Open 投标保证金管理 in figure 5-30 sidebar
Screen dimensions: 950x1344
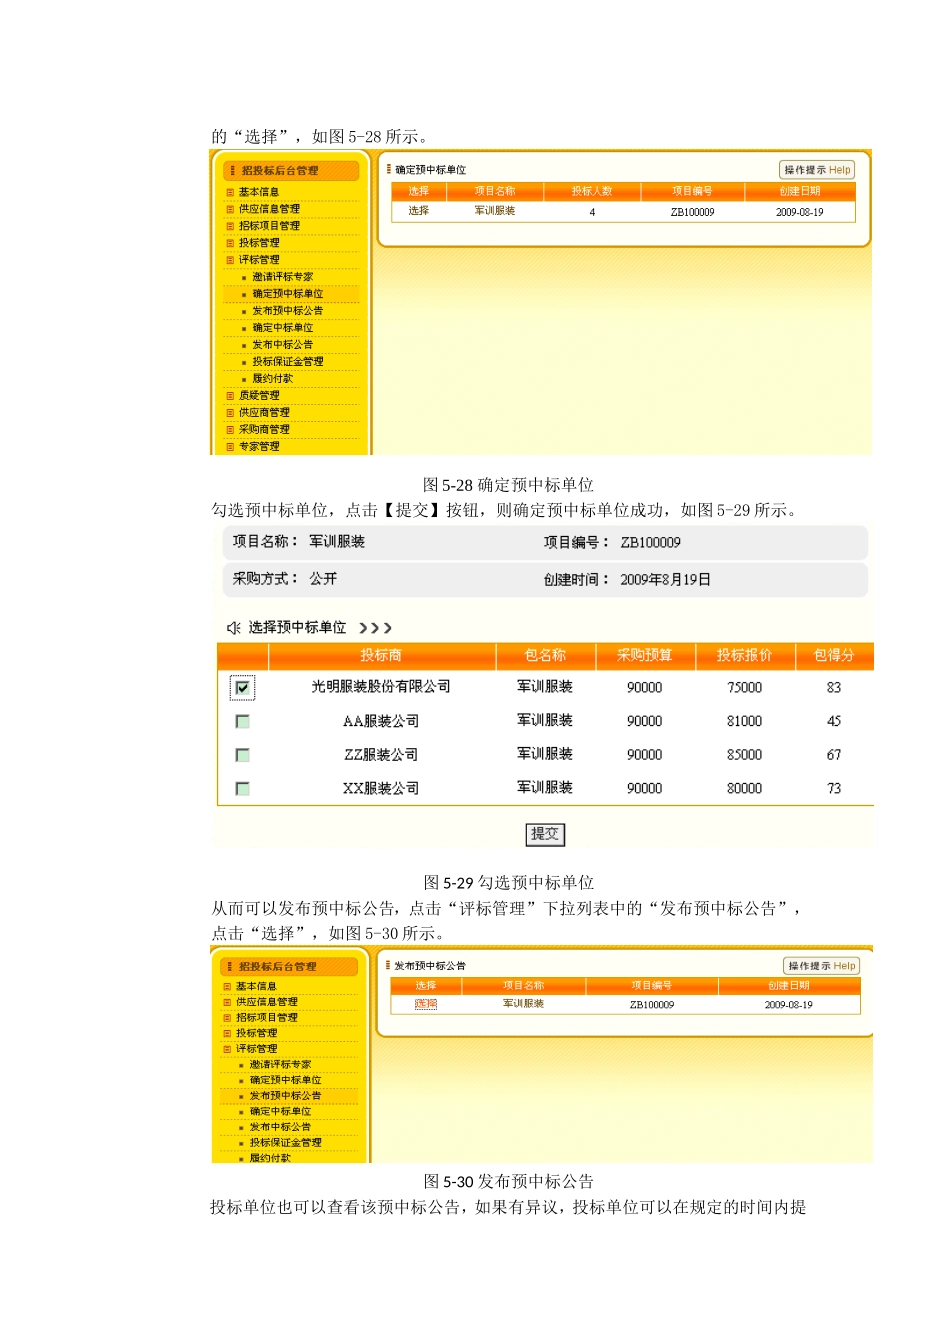point(285,1143)
